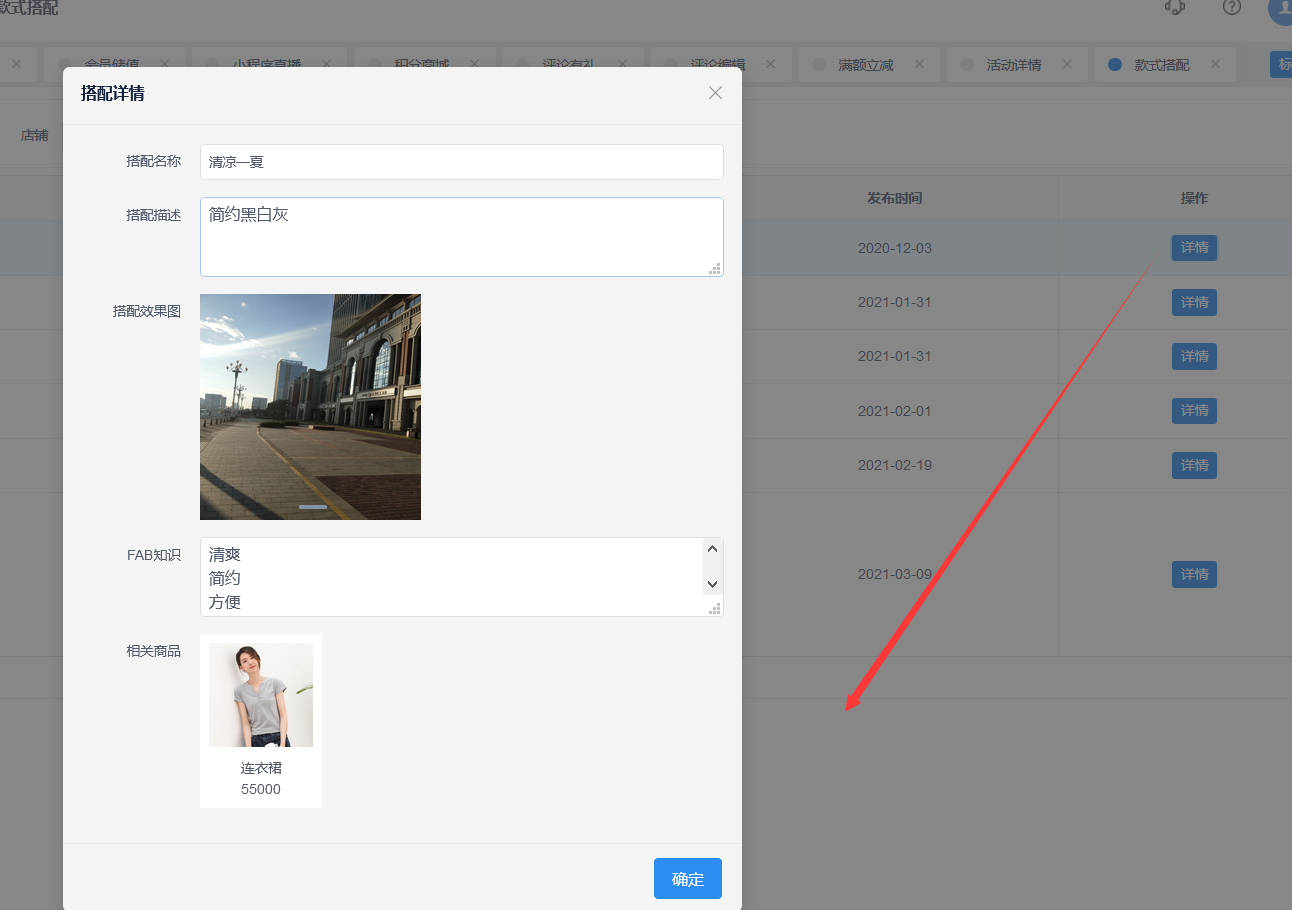Click inside the FAB知识 textarea
The width and height of the screenshot is (1292, 910).
pyautogui.click(x=462, y=577)
